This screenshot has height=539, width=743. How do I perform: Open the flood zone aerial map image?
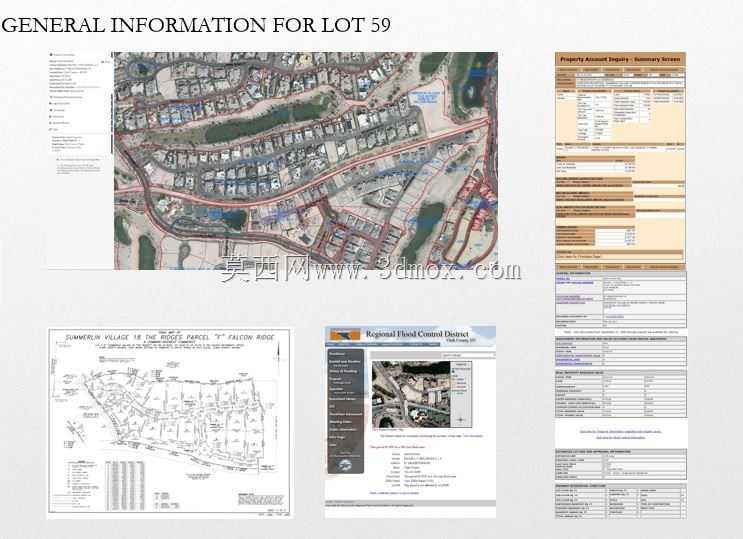[411, 394]
